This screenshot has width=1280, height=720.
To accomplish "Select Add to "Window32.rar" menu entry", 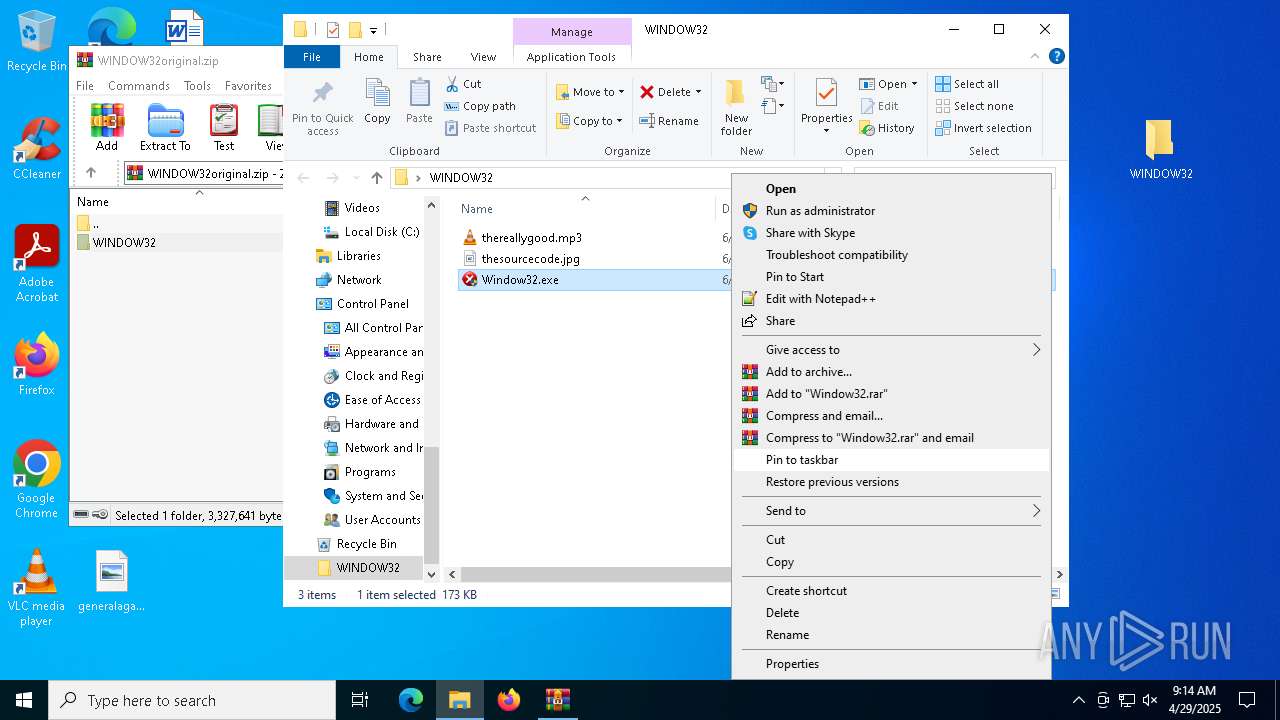I will coord(892,394).
